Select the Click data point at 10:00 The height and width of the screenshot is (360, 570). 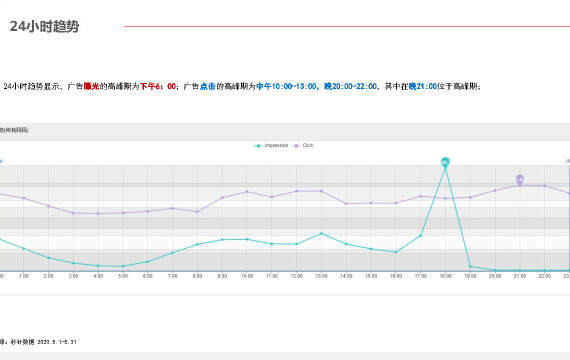click(x=247, y=192)
